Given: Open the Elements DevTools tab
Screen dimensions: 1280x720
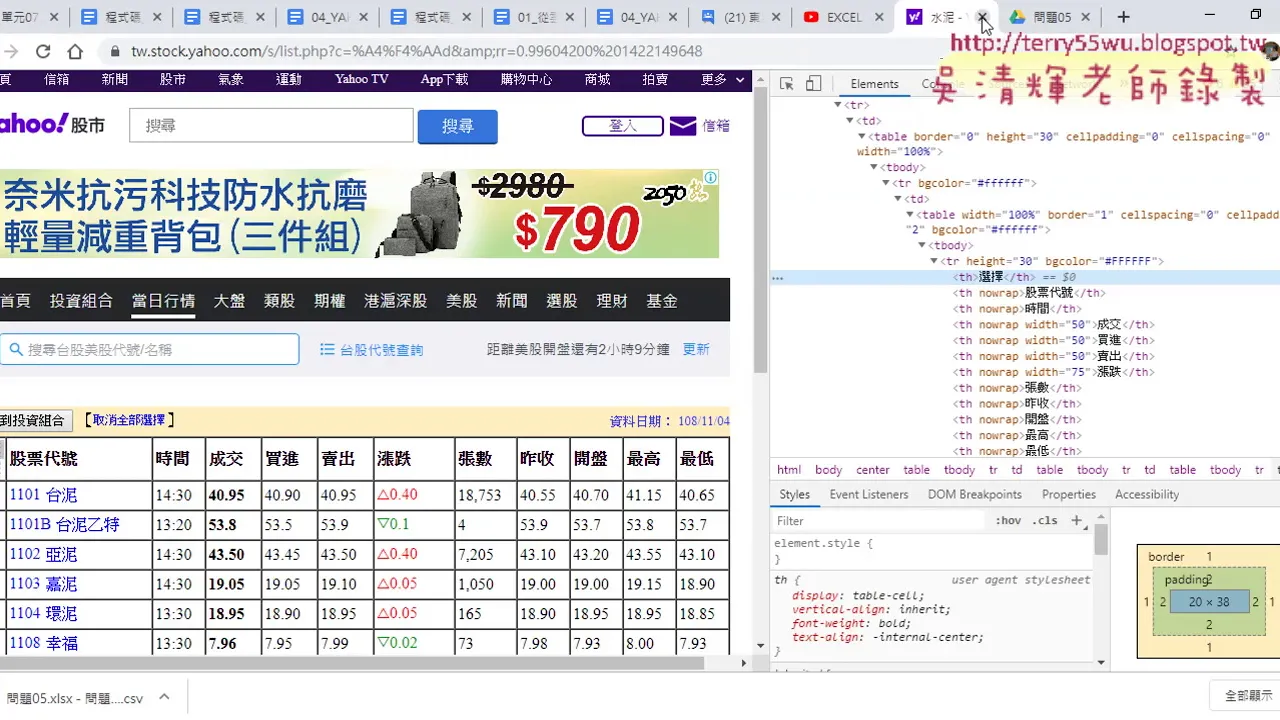Looking at the screenshot, I should (874, 84).
